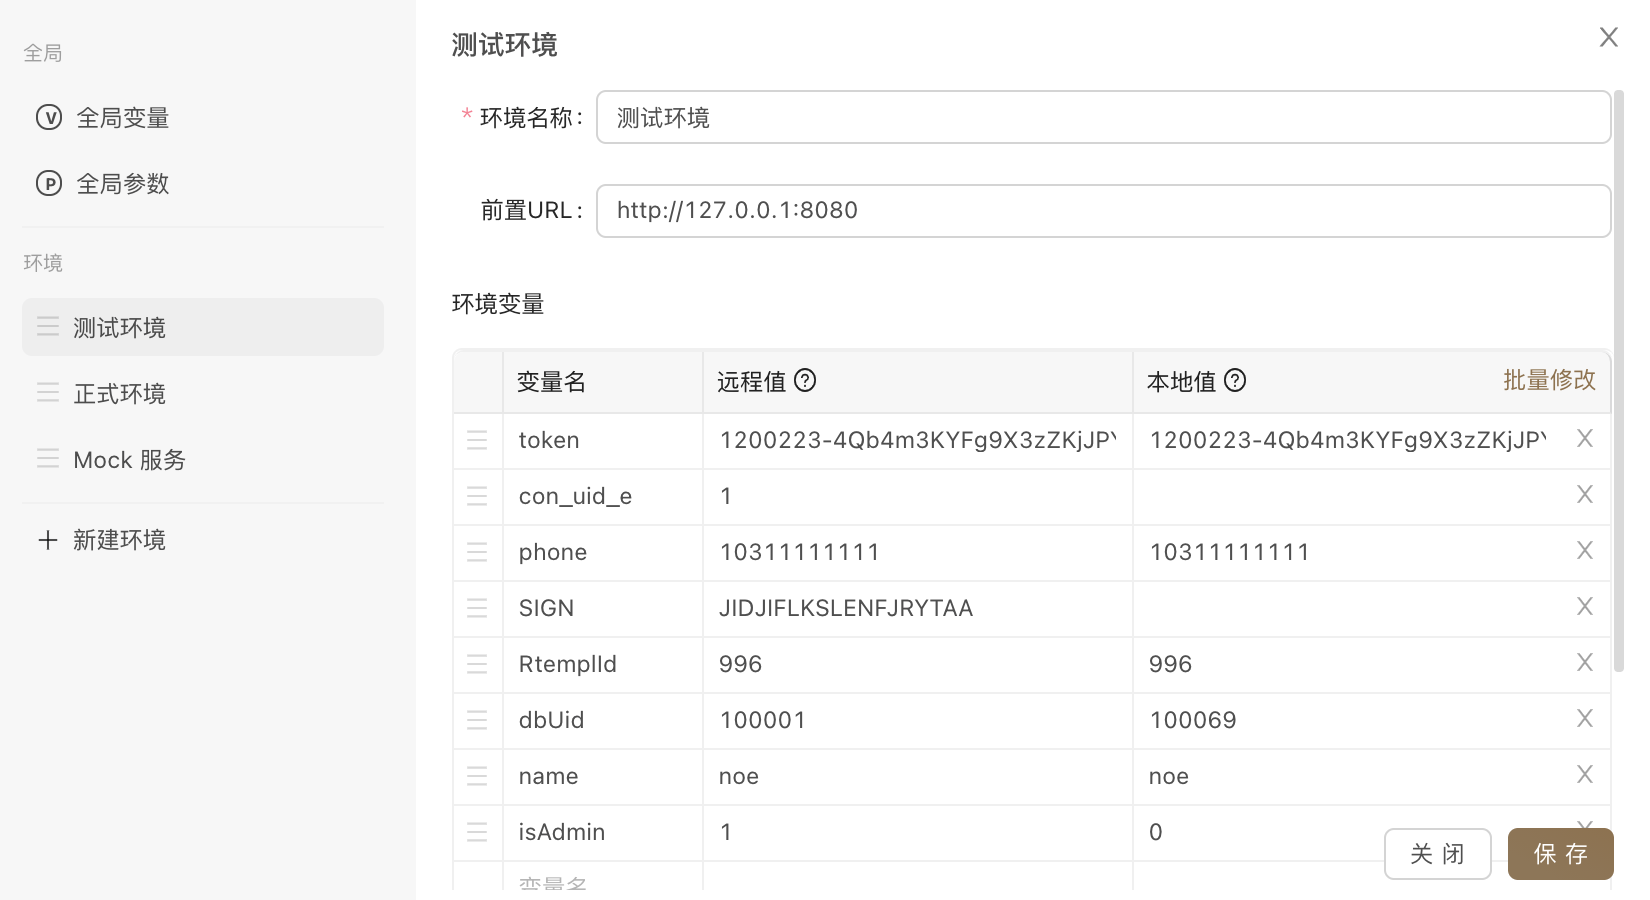Click the drag handle icon beside Mock 服务
The height and width of the screenshot is (900, 1650).
tap(48, 458)
